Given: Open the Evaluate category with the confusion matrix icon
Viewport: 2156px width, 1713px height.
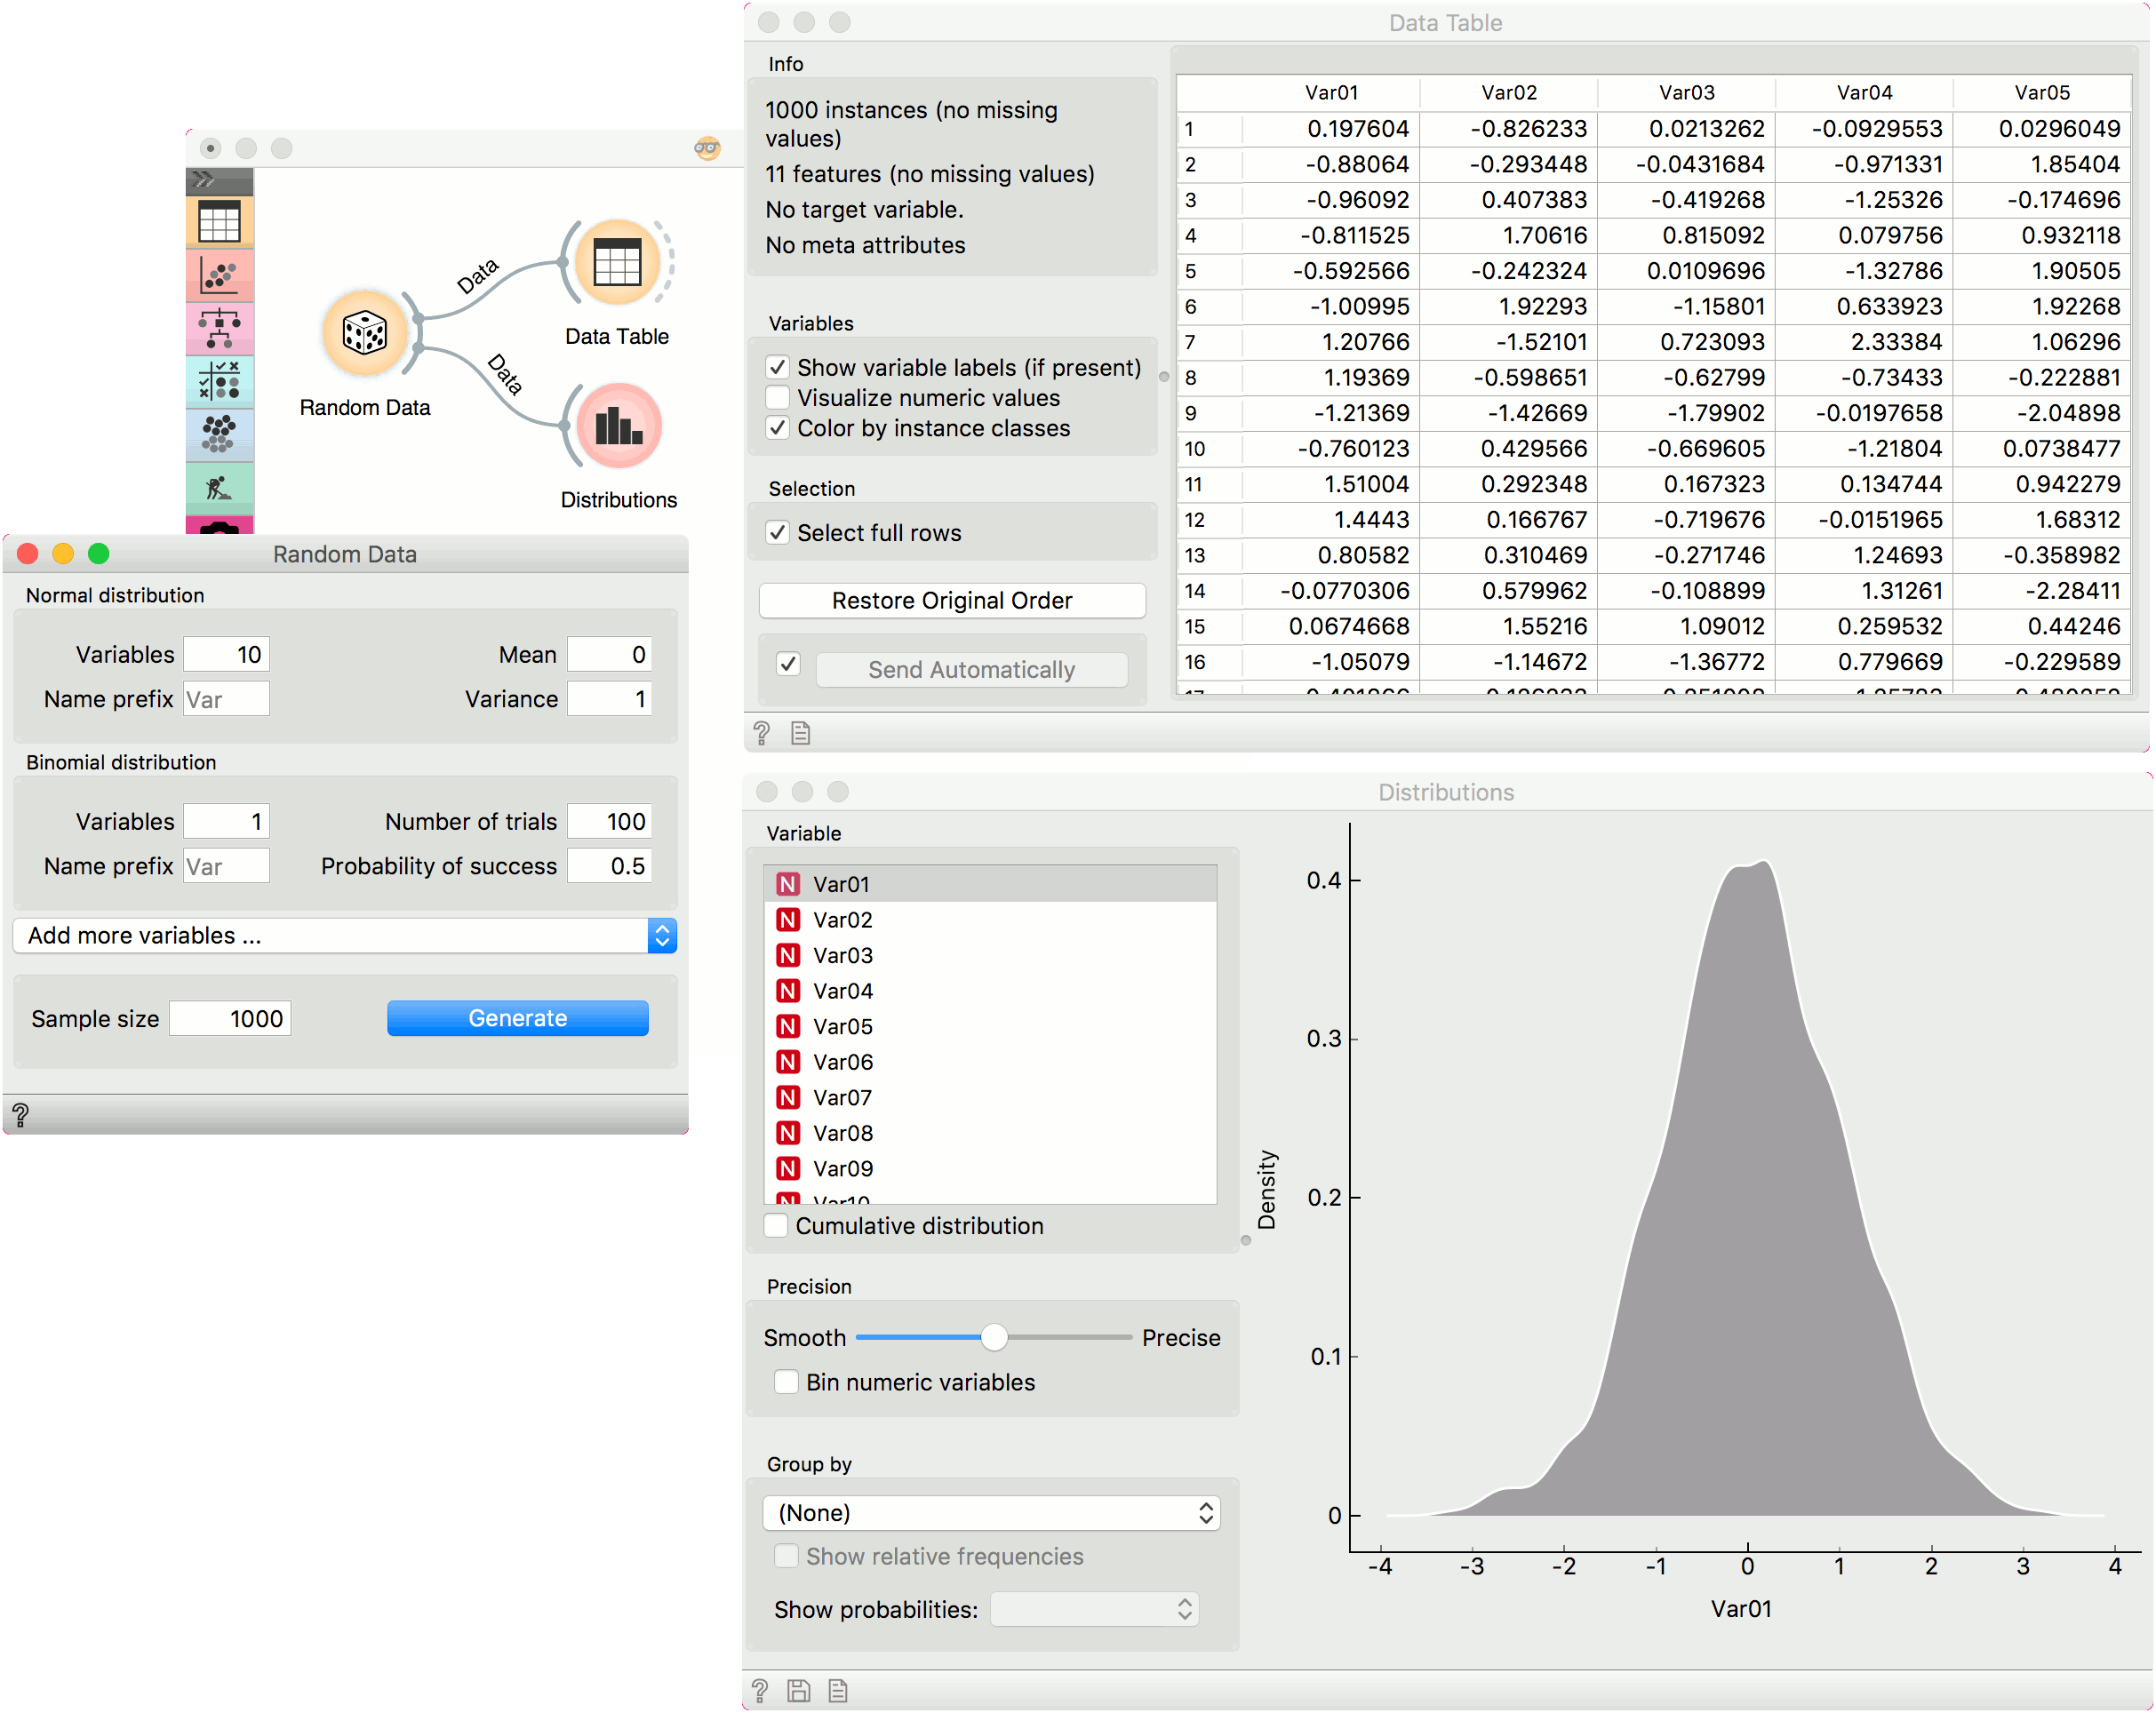Looking at the screenshot, I should pyautogui.click(x=219, y=381).
